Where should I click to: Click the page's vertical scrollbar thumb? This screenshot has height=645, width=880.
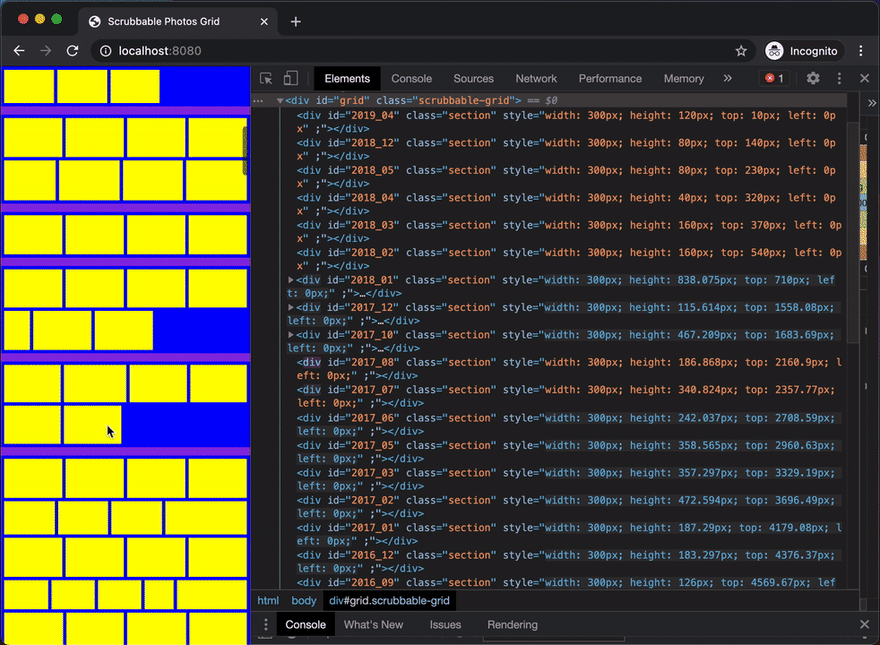245,150
